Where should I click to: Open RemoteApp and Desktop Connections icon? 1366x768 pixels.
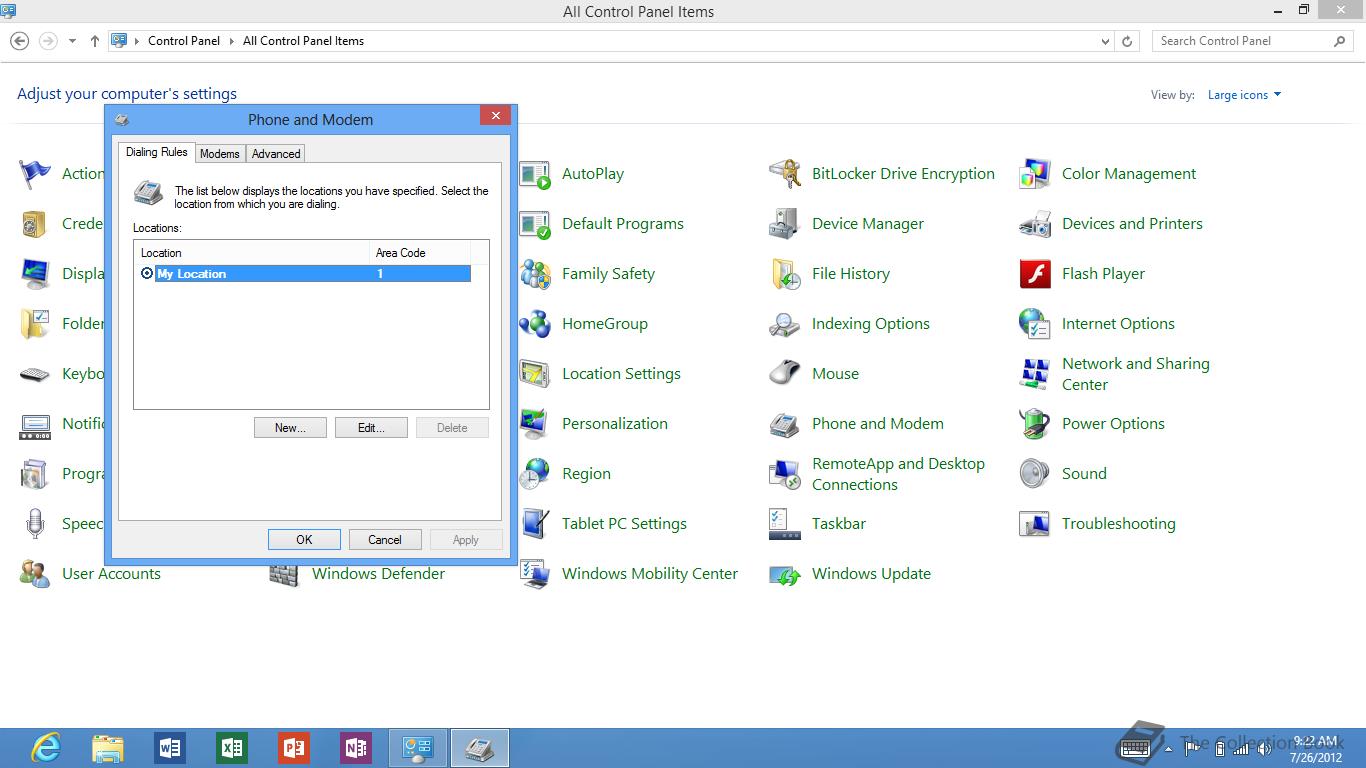click(786, 474)
